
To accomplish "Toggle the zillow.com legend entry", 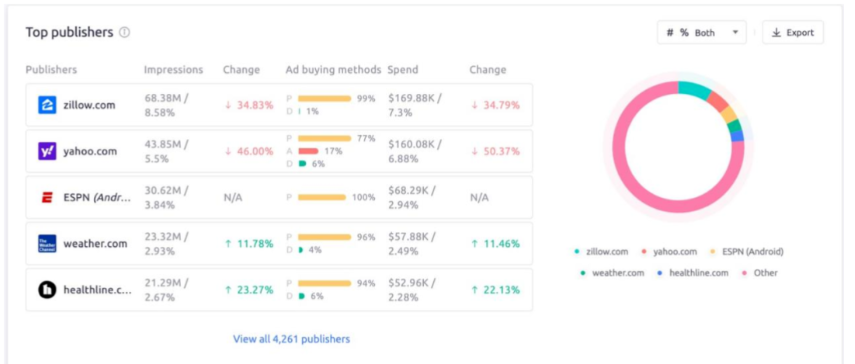I will tap(601, 252).
